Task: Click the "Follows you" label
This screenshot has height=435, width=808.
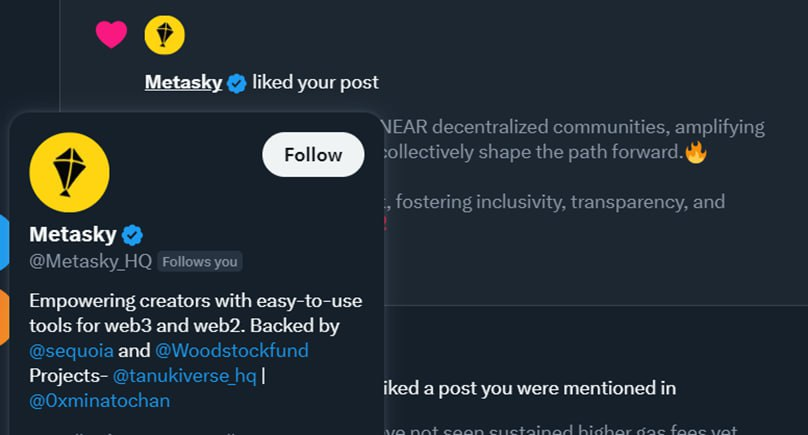Action: coord(200,262)
